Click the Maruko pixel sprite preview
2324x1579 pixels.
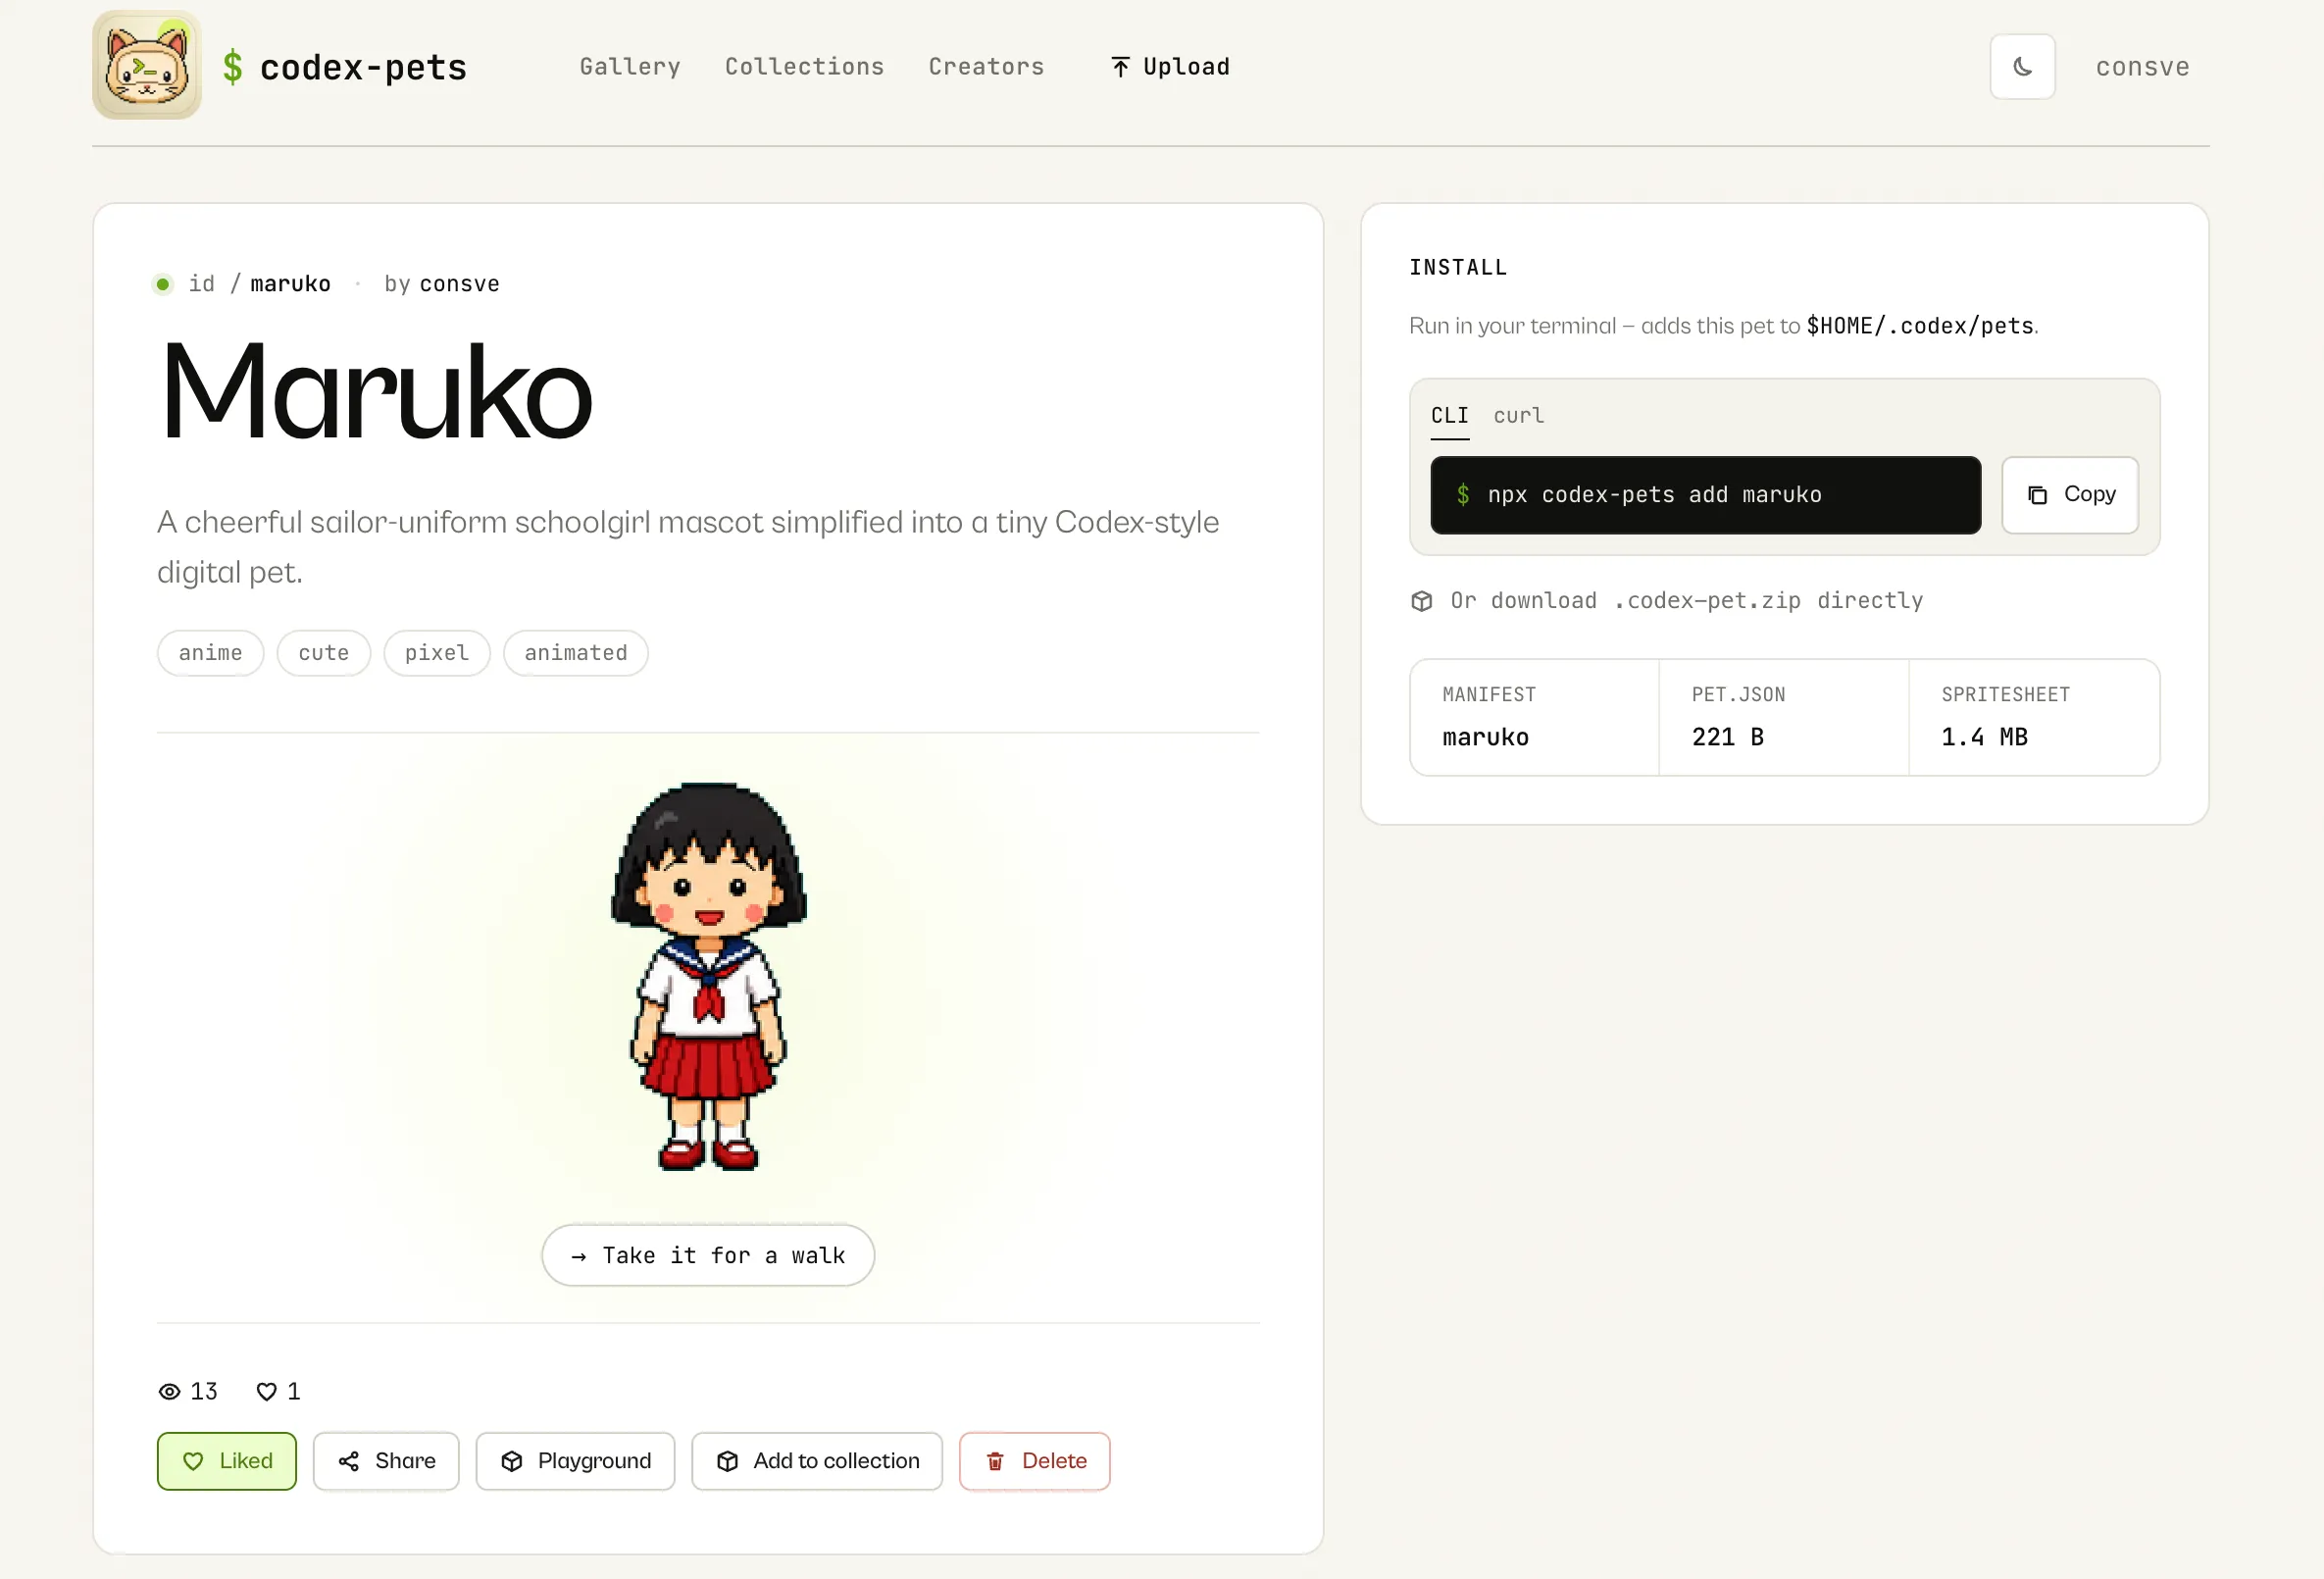coord(709,976)
